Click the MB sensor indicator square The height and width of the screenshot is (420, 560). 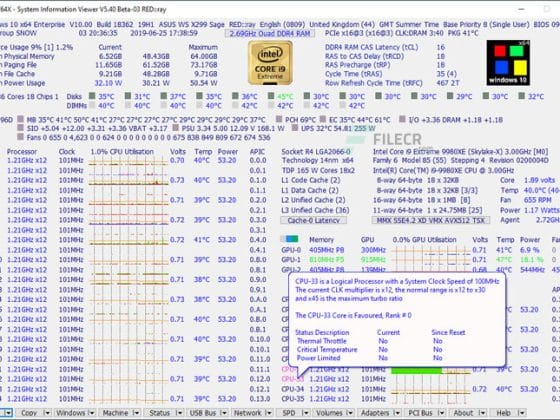pos(20,119)
